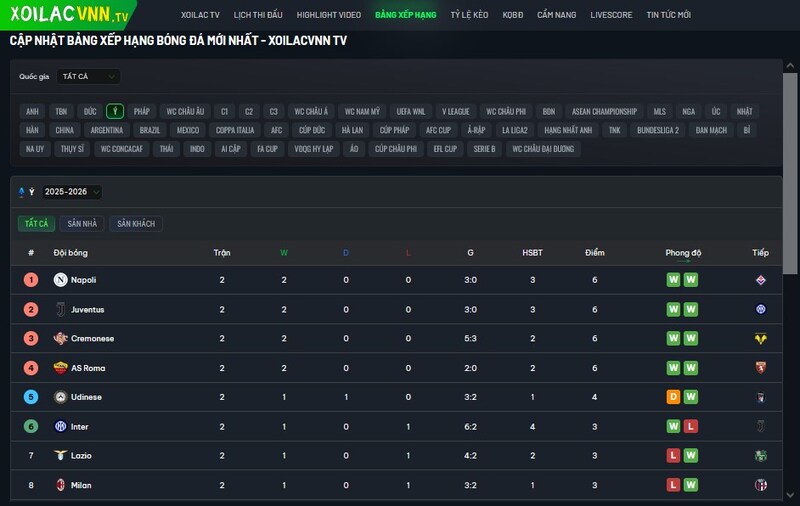Open the 2025-2026 season dropdown
Image resolution: width=800 pixels, height=506 pixels.
[71, 192]
